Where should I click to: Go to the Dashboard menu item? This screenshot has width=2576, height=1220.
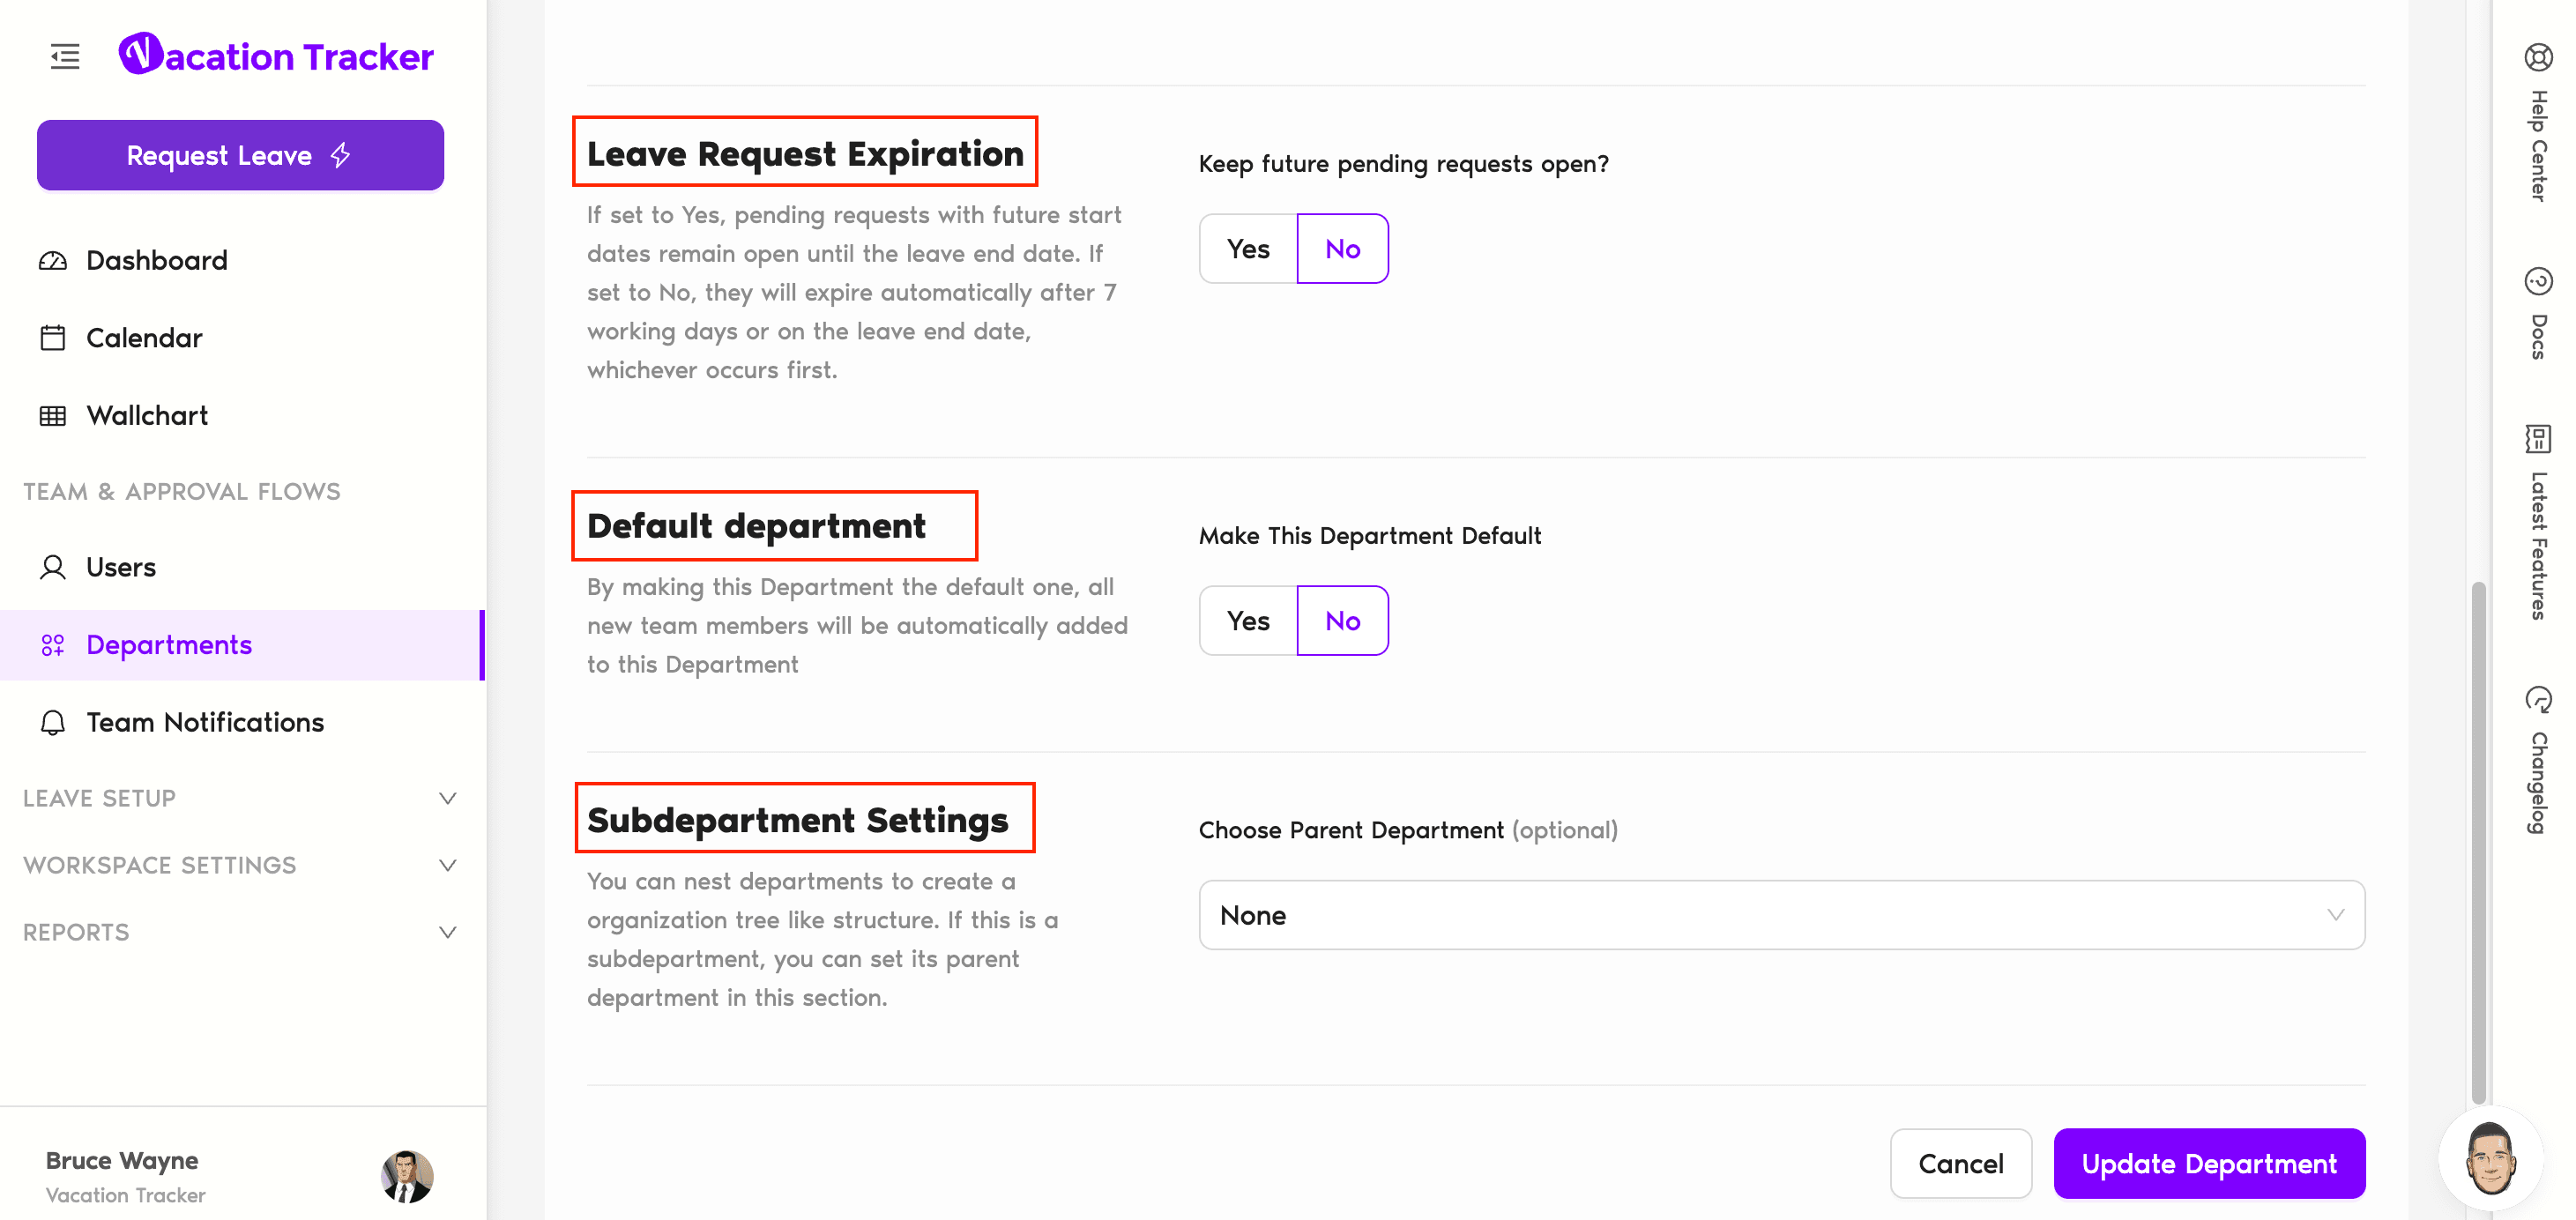157,260
